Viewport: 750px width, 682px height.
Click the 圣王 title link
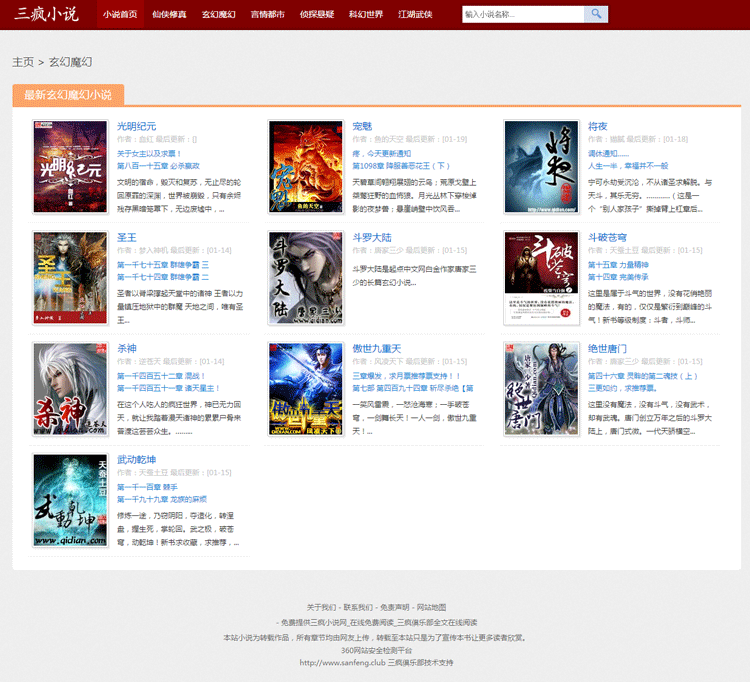tap(127, 238)
